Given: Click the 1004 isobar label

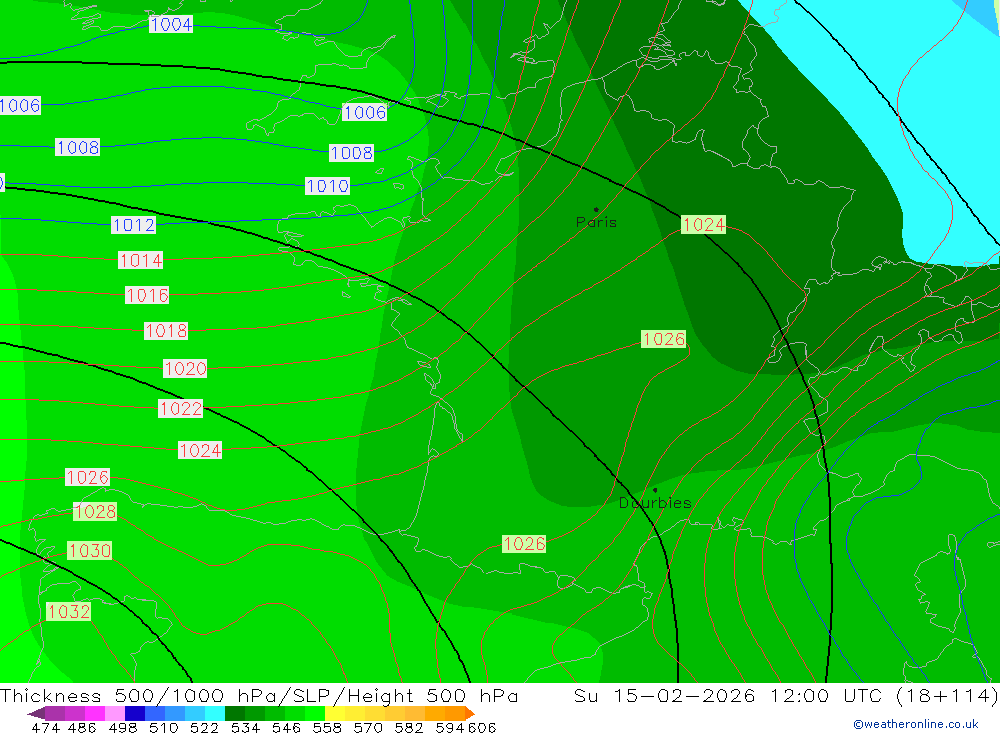Looking at the screenshot, I should [171, 24].
